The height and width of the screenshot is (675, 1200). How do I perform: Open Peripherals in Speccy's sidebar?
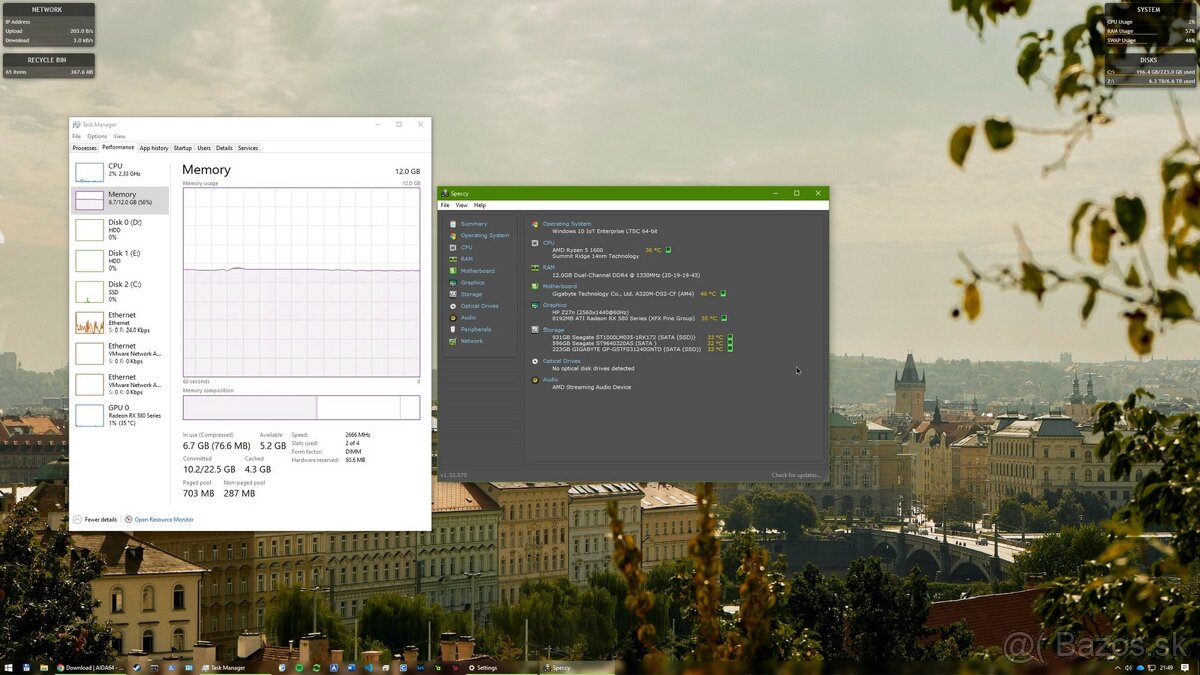(475, 328)
